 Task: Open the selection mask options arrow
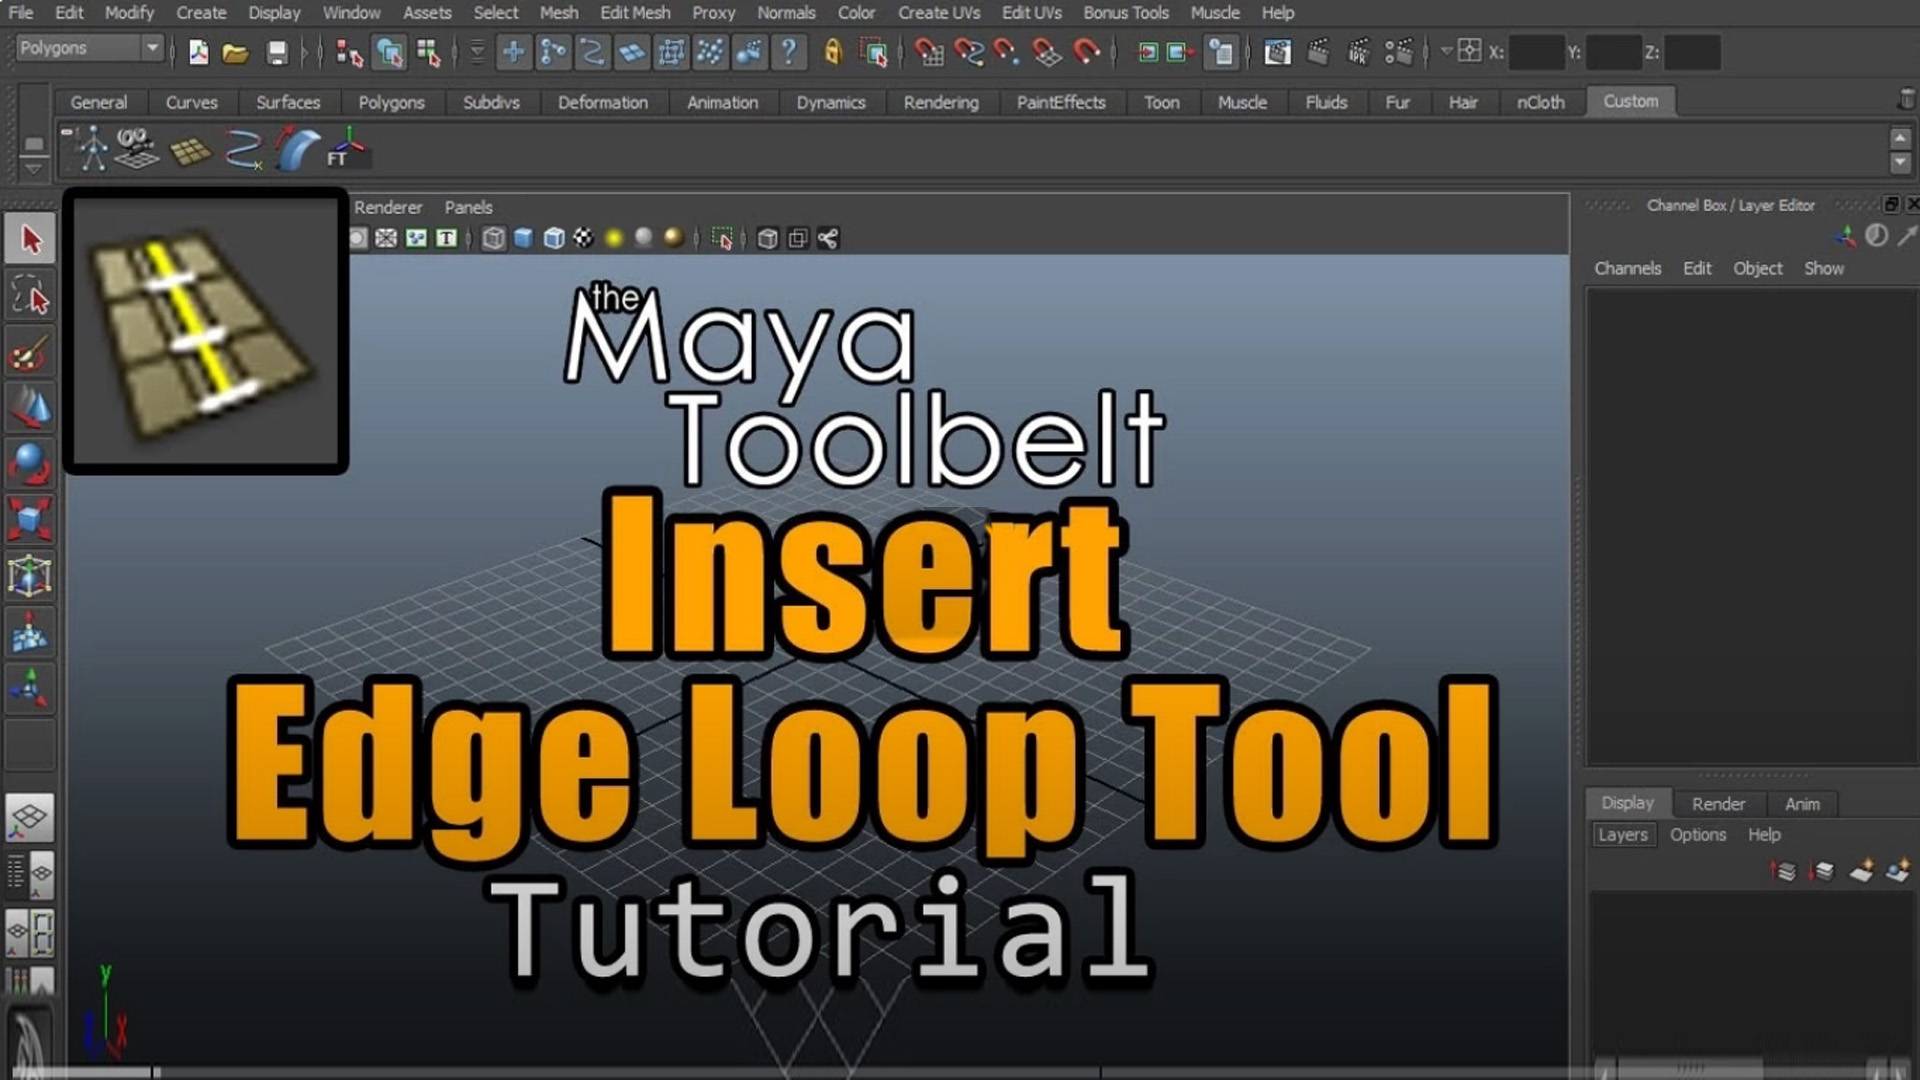pos(477,52)
